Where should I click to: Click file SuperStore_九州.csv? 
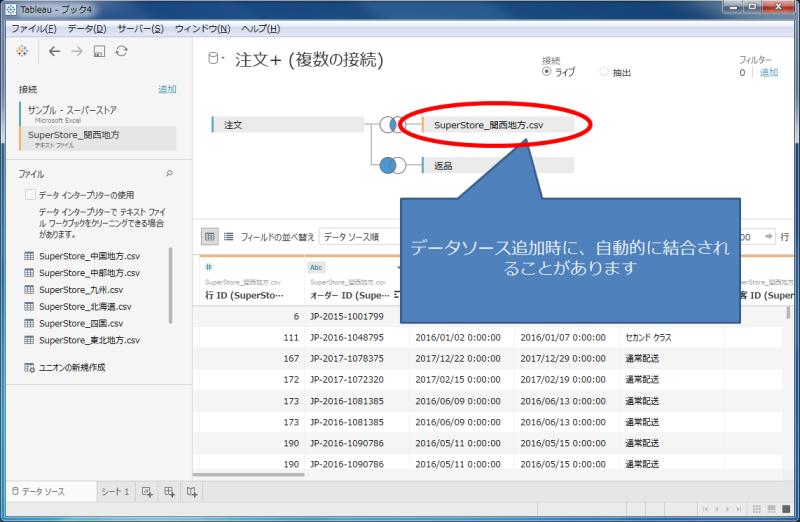[81, 290]
